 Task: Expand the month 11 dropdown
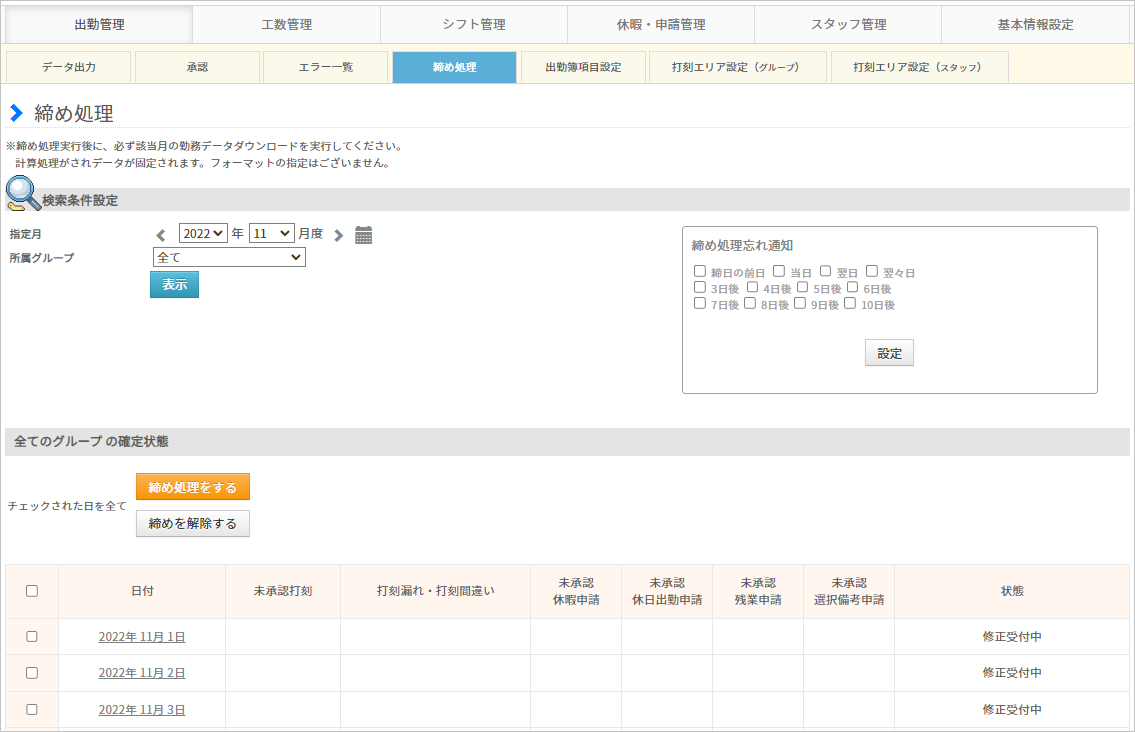coord(271,233)
